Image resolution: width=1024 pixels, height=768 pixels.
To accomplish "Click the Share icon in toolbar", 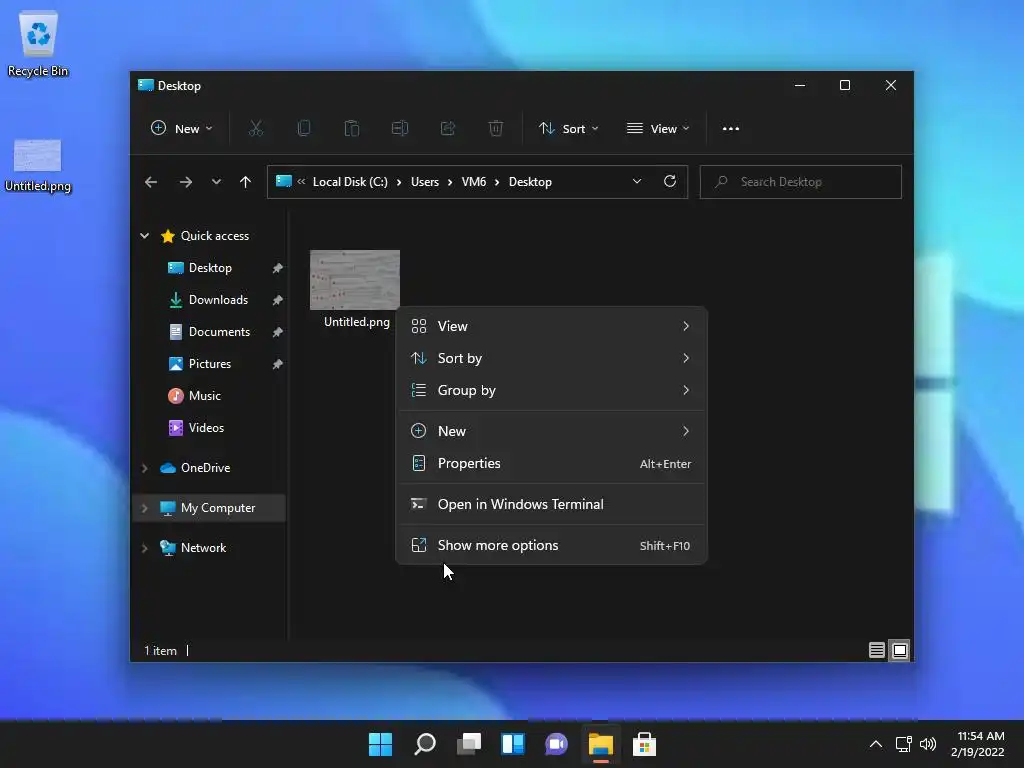I will [447, 129].
